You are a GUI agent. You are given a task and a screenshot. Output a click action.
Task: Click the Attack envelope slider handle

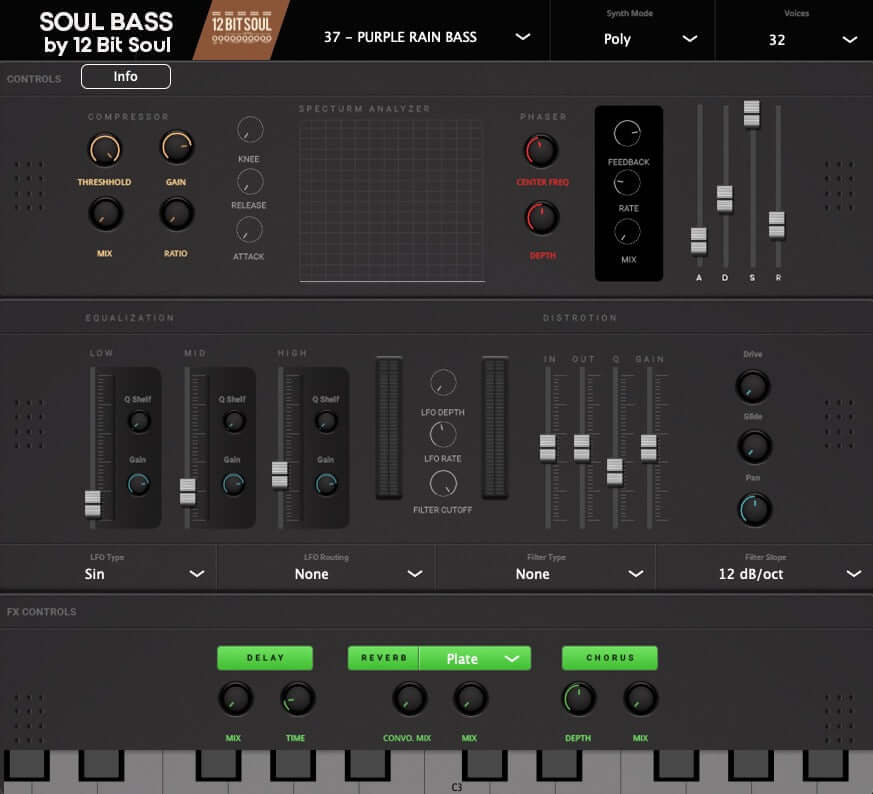(x=699, y=241)
